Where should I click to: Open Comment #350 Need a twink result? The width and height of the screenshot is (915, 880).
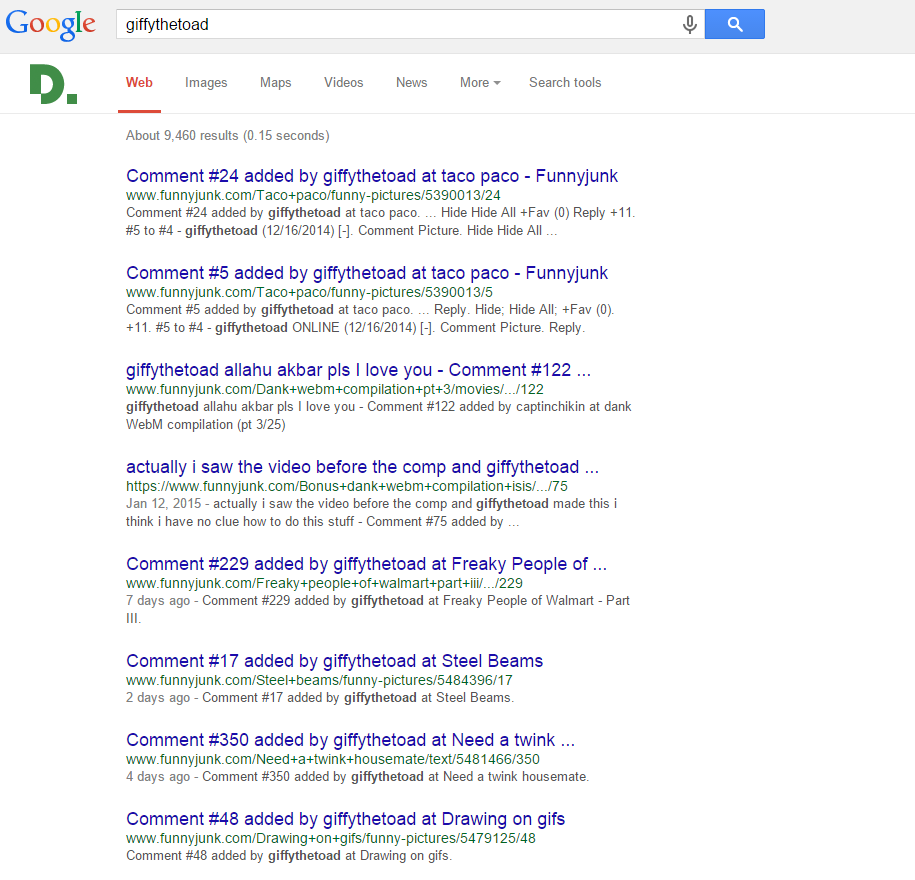(350, 740)
